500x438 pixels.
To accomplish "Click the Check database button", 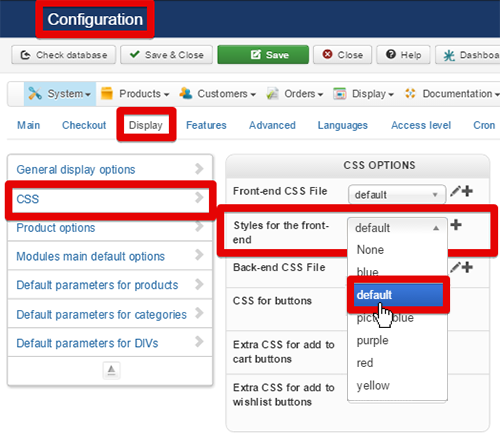I will click(x=64, y=55).
